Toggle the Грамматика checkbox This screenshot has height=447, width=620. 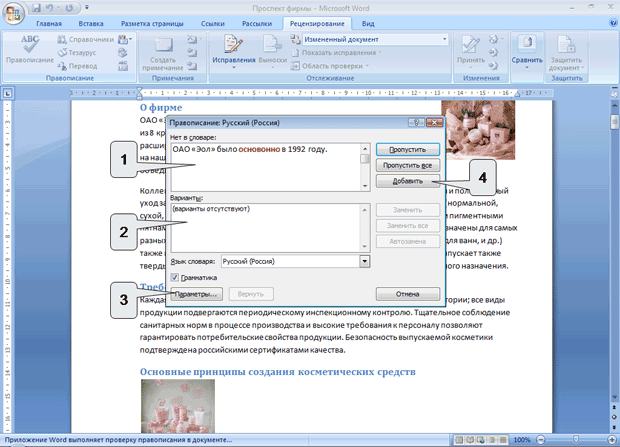point(175,278)
